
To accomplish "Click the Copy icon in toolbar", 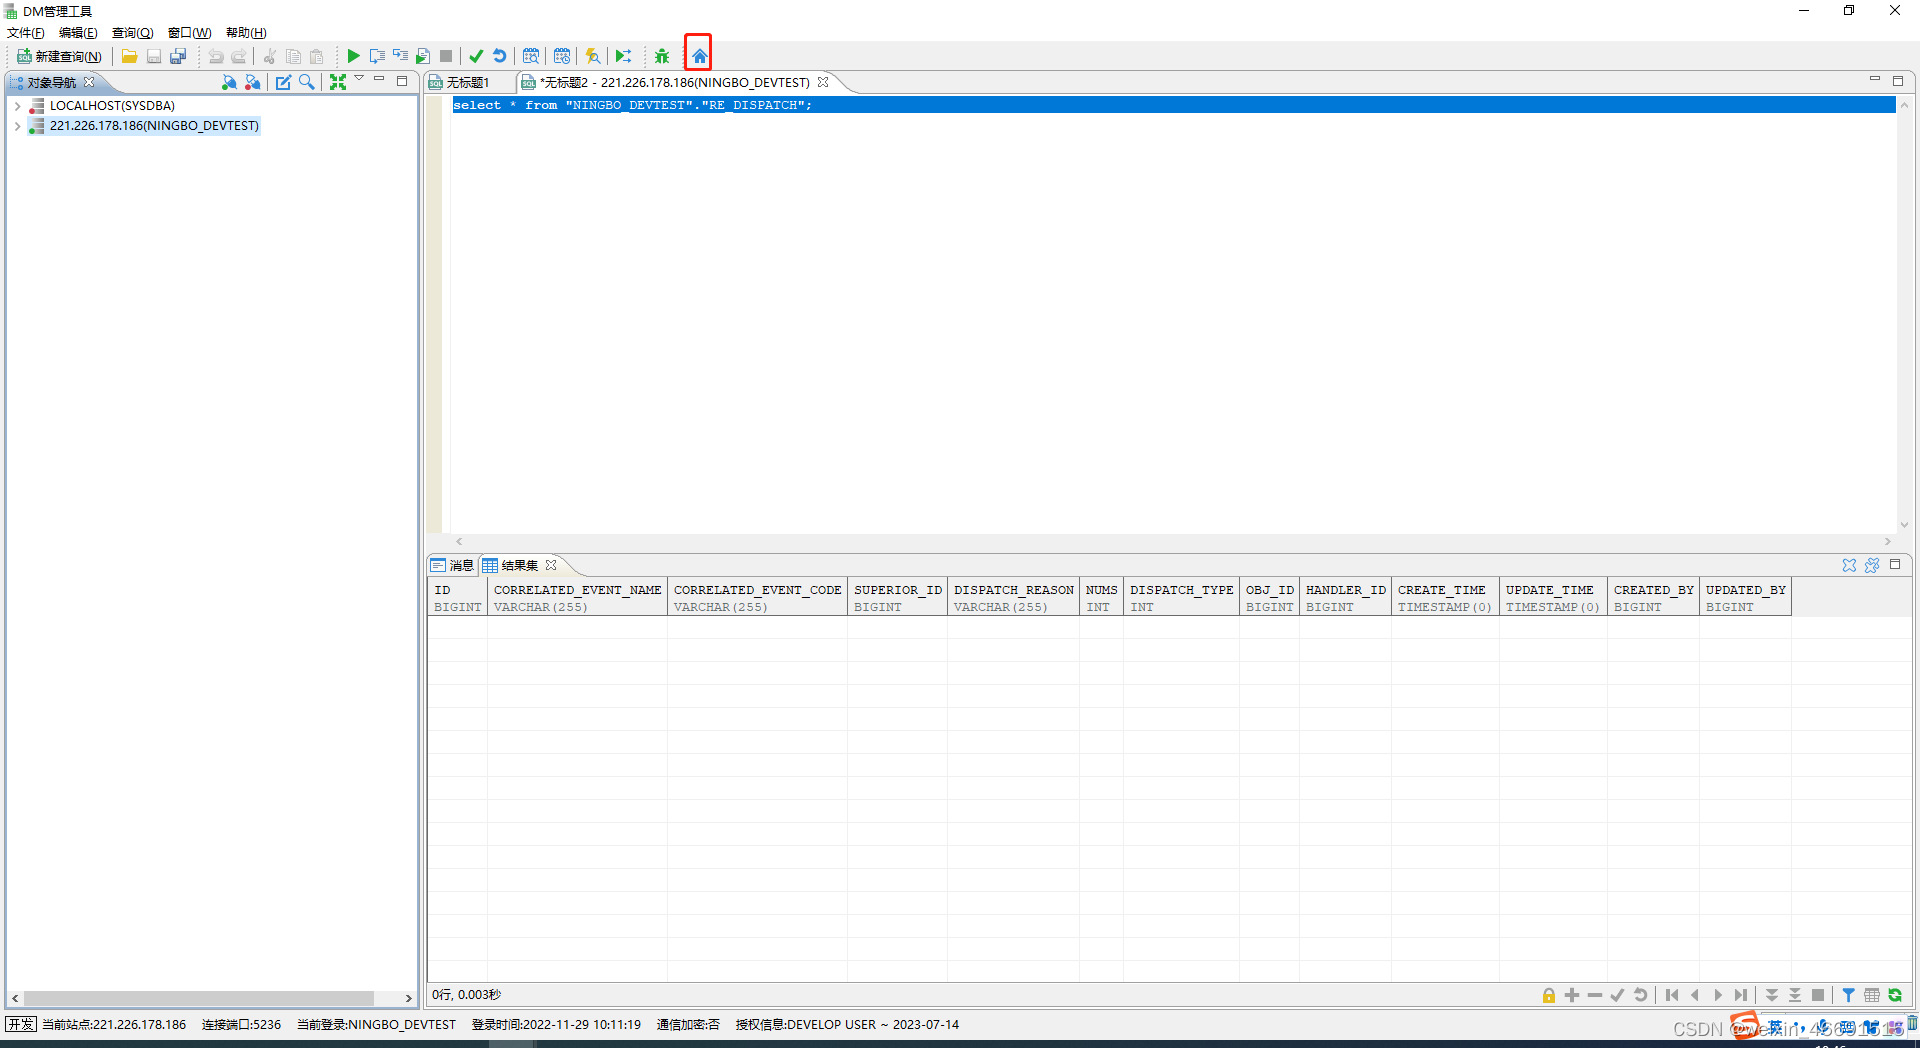I will tap(293, 56).
